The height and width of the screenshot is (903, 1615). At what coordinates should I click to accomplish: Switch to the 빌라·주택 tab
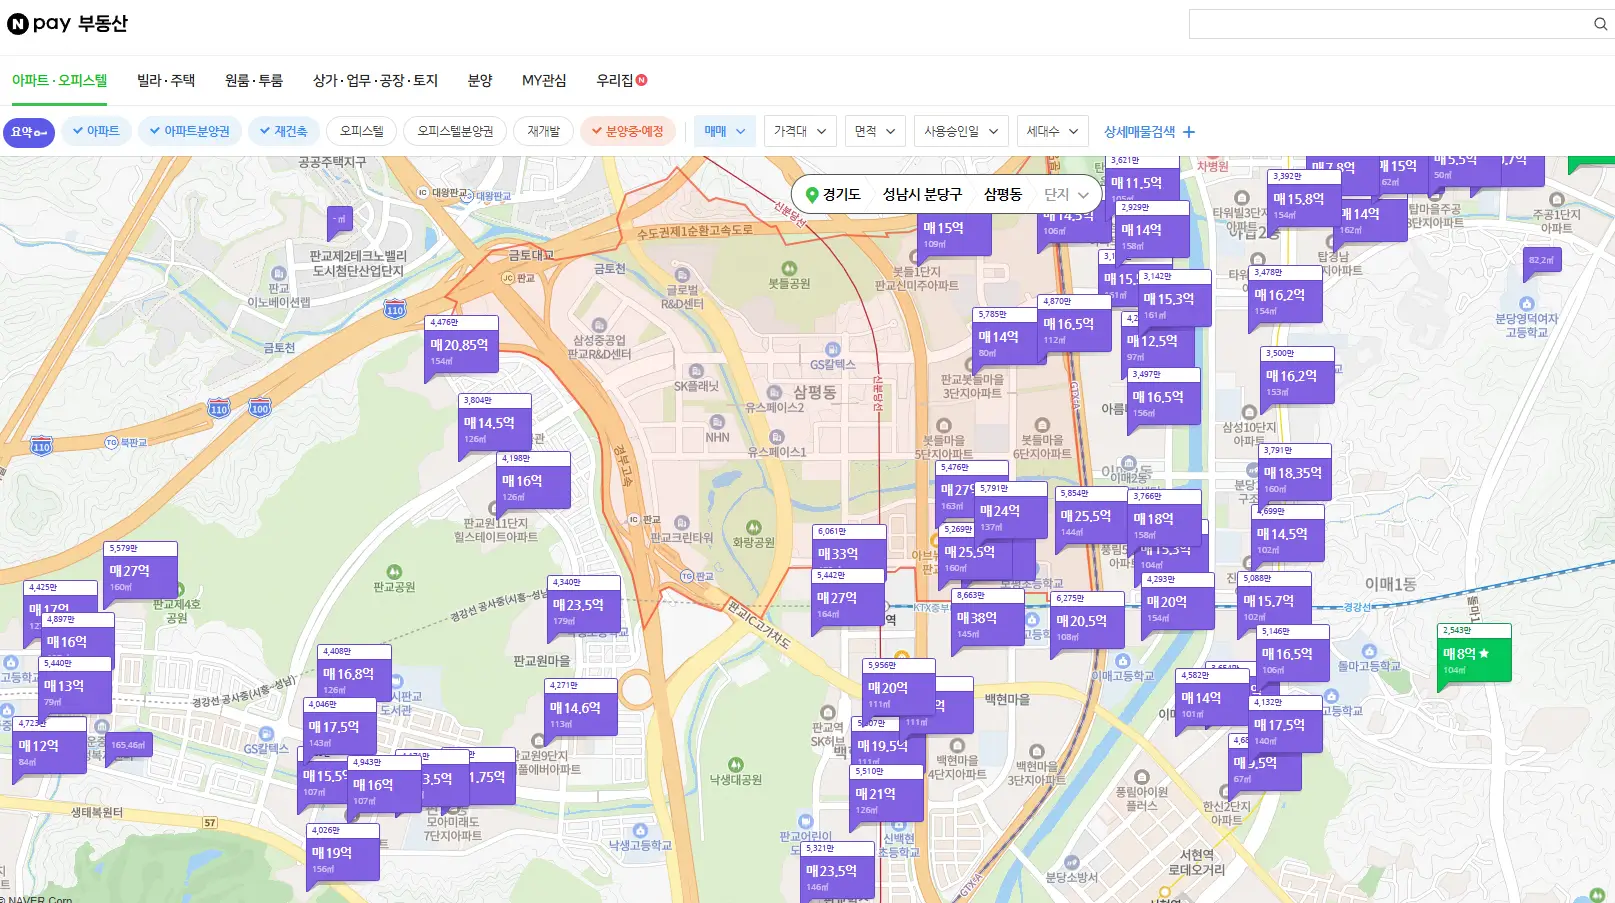click(x=166, y=80)
